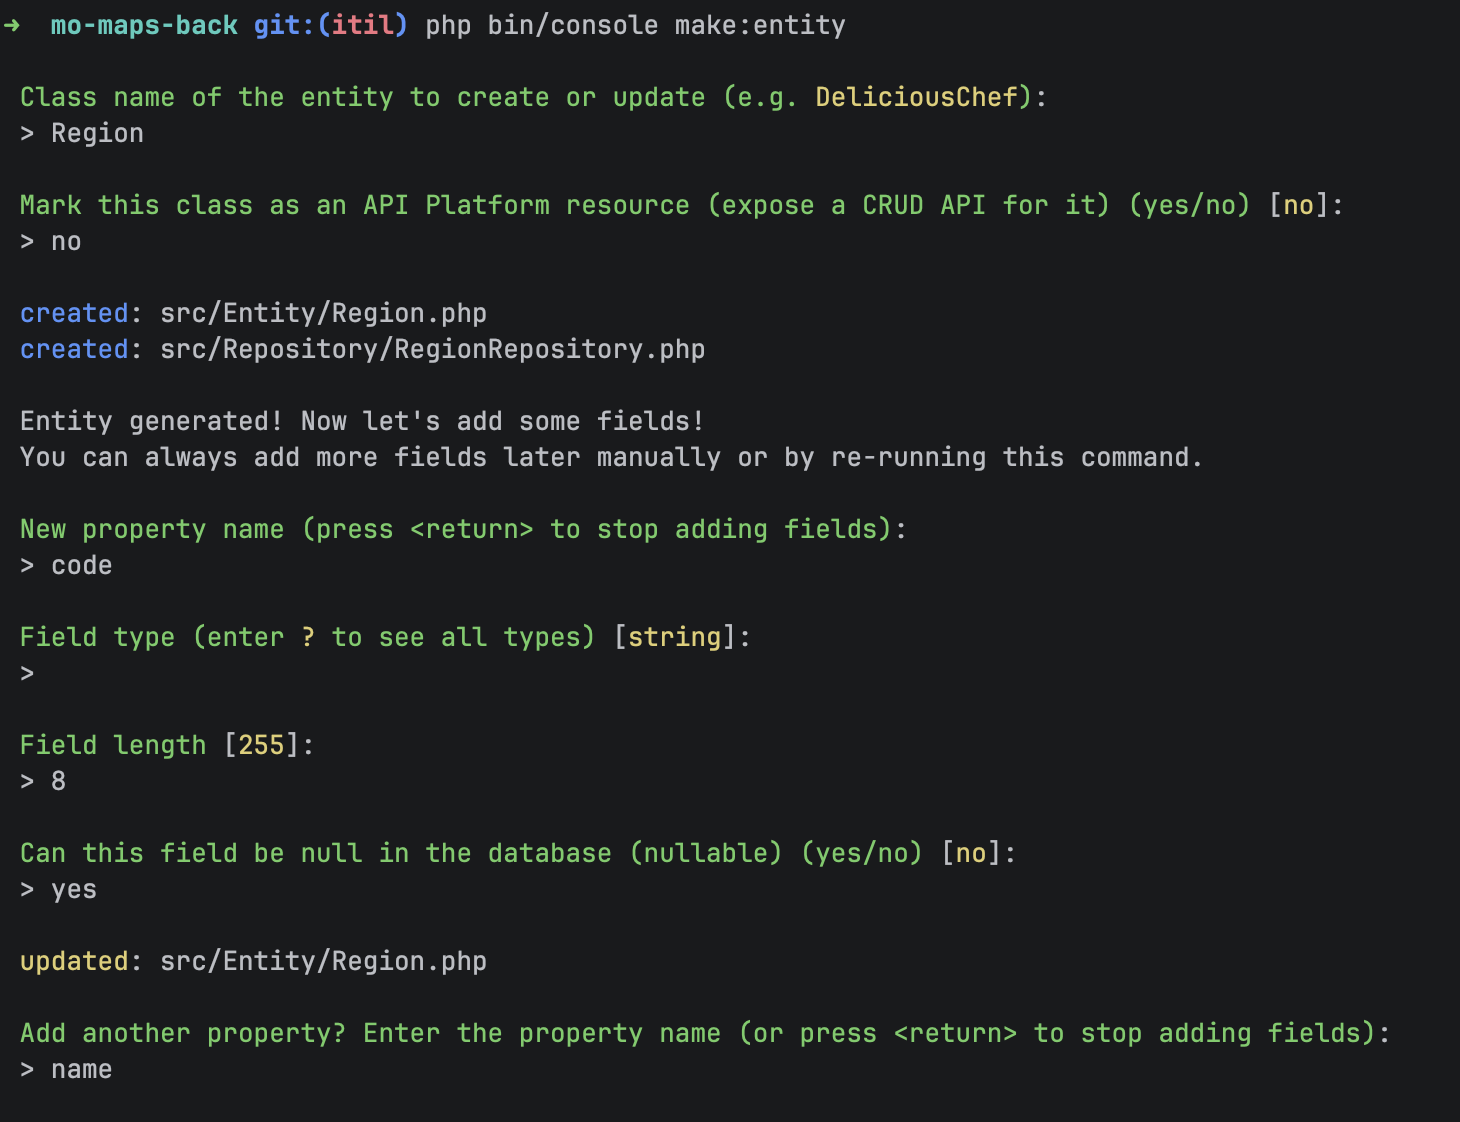Click the default field length 255
Viewport: 1460px width, 1122px height.
click(261, 745)
